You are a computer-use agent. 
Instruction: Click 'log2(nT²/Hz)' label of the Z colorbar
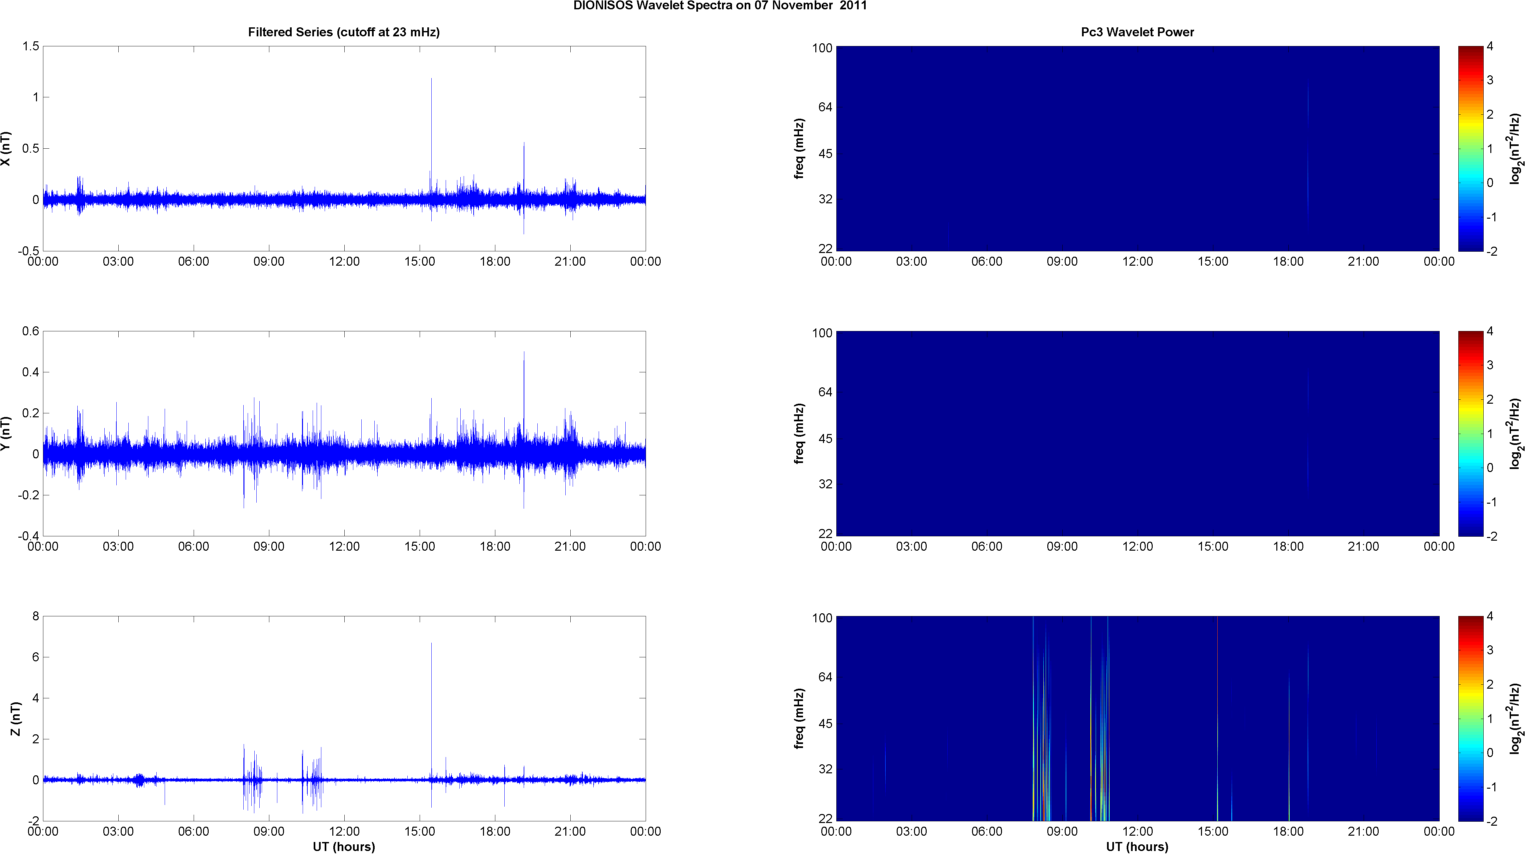1516,719
